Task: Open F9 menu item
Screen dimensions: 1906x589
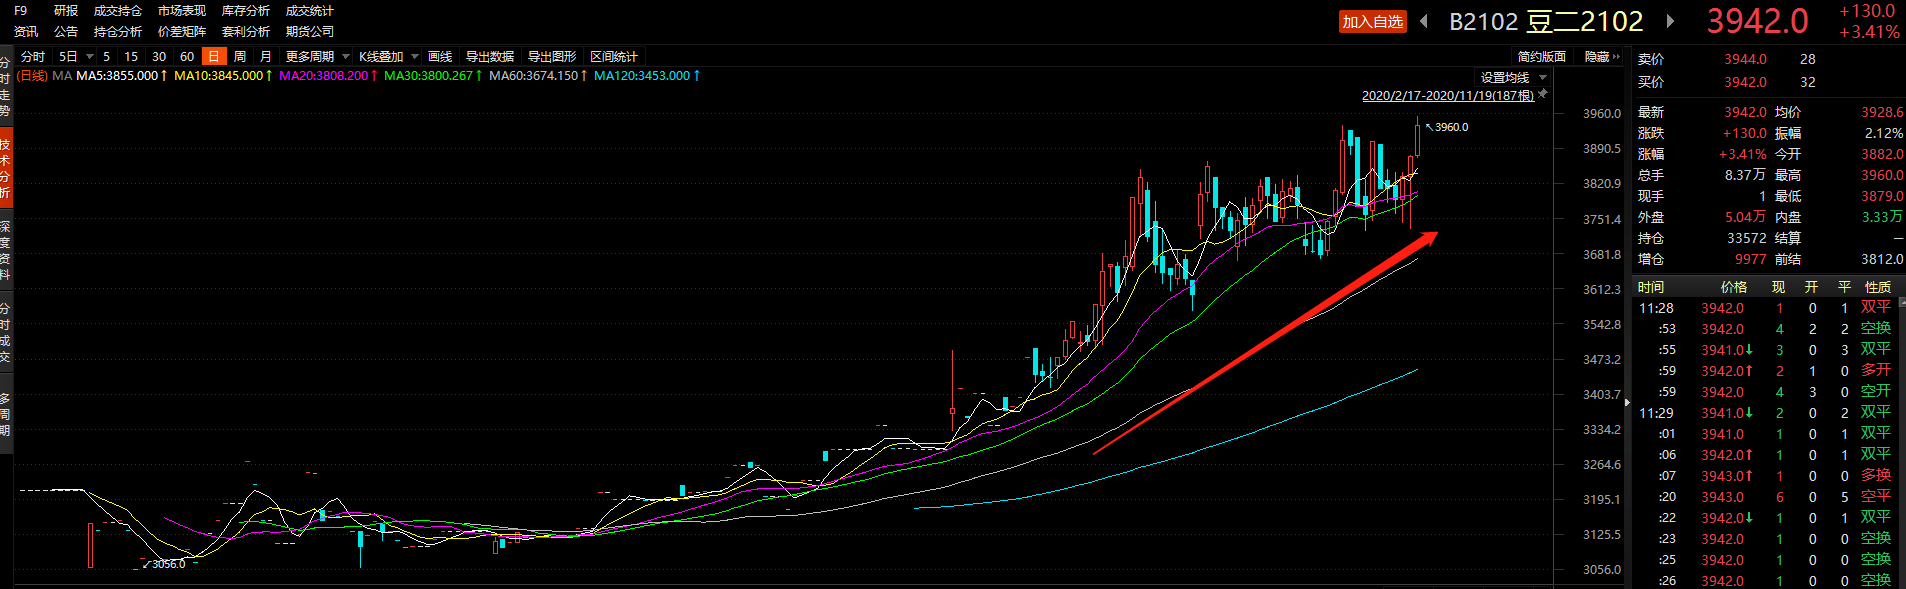Action: tap(21, 11)
